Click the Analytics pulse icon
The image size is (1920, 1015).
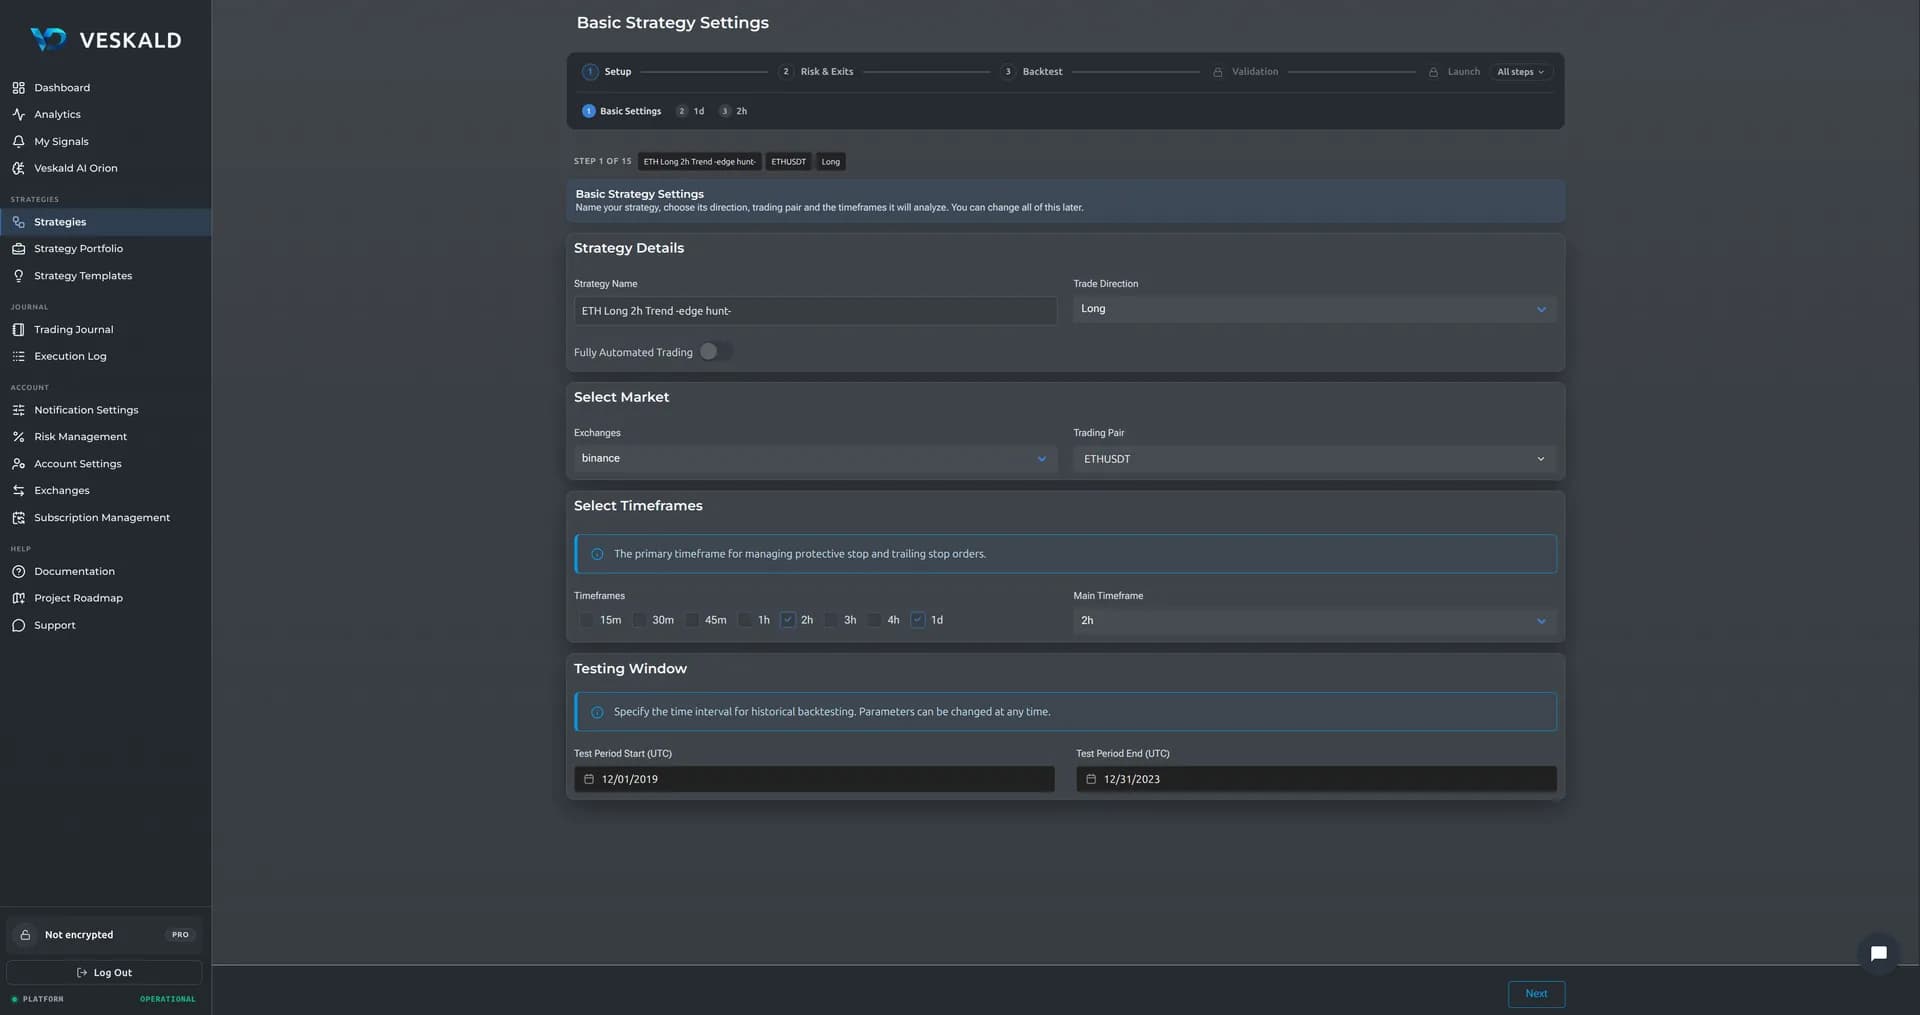pyautogui.click(x=18, y=115)
